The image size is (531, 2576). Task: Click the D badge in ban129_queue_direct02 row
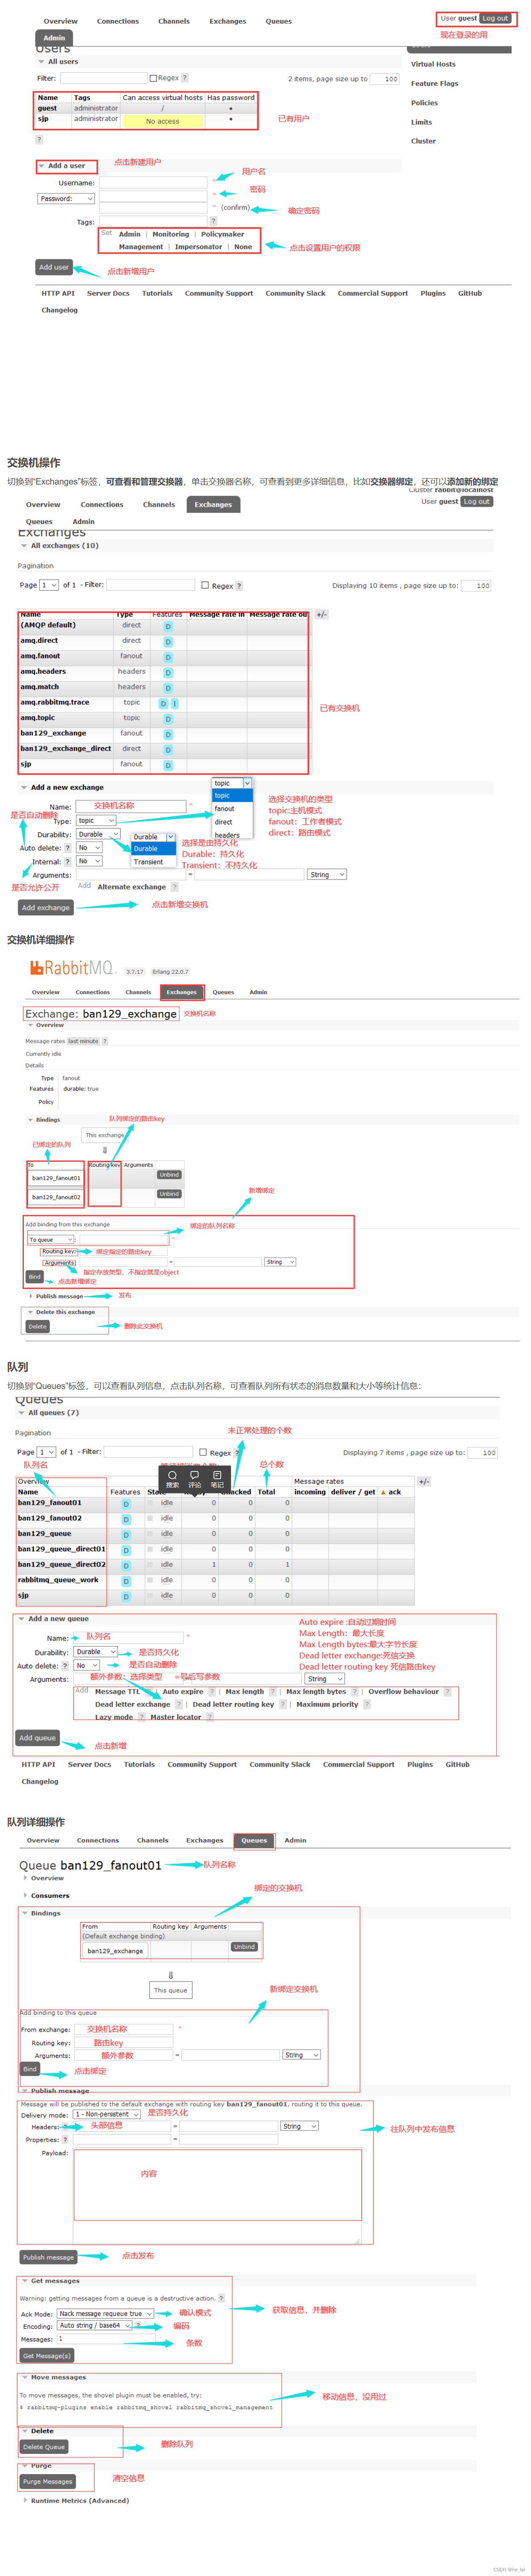pyautogui.click(x=126, y=1566)
